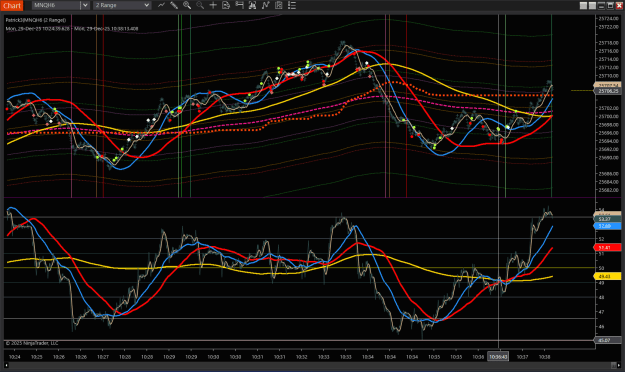
Task: Open the Data Series icon
Action: tap(252, 5)
